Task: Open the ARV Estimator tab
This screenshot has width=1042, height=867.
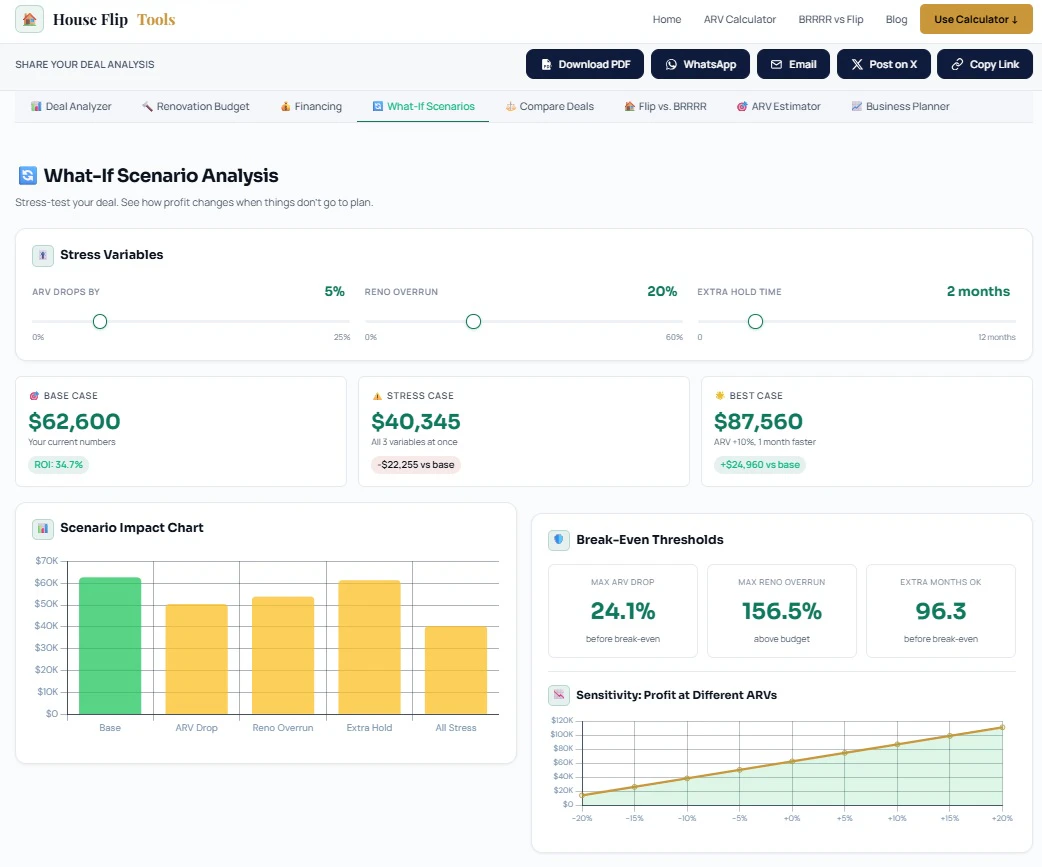Action: 778,106
